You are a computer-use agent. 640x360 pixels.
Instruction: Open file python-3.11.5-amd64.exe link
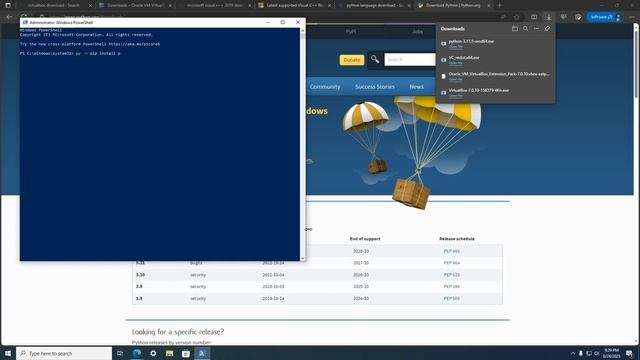tap(456, 47)
